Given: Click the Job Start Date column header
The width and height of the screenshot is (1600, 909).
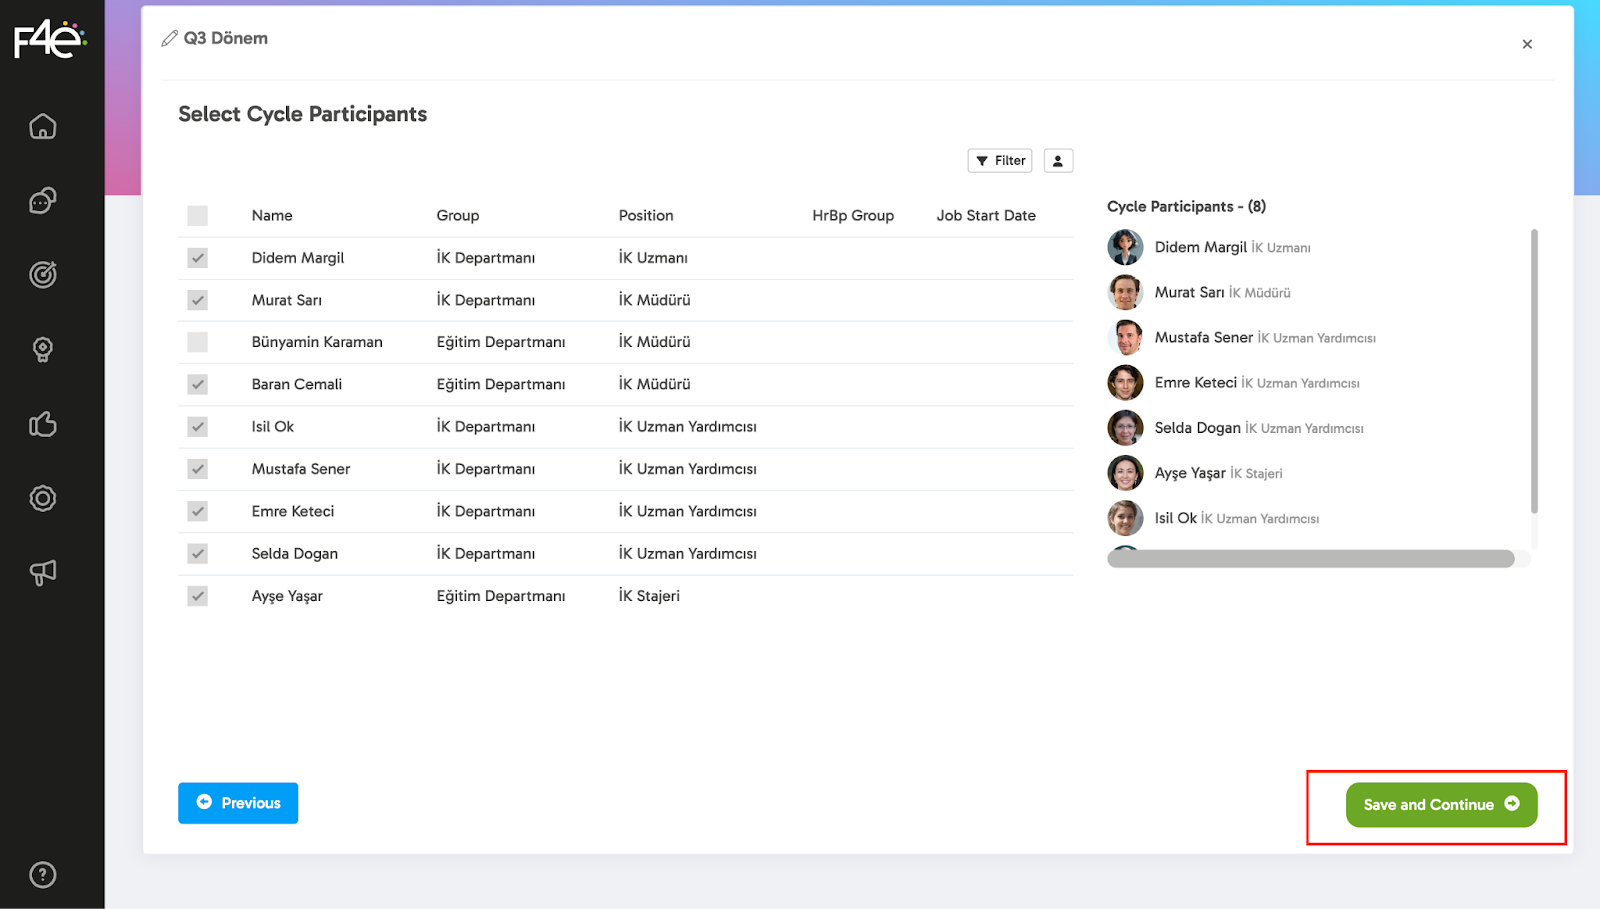Looking at the screenshot, I should (985, 216).
